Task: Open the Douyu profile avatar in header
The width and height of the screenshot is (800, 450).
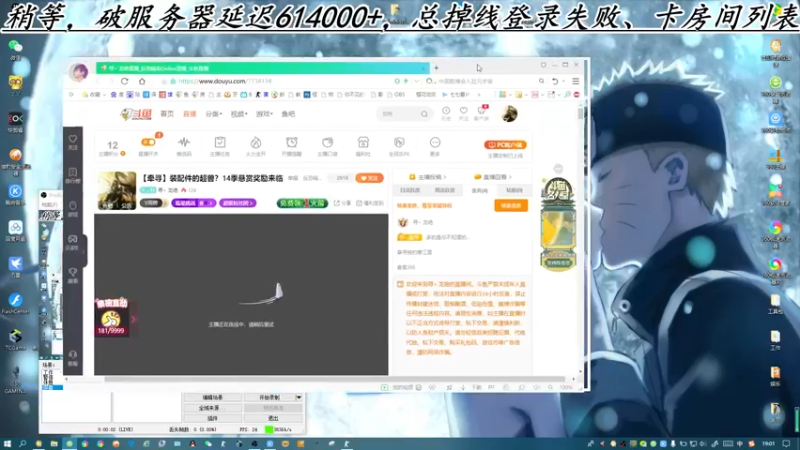Action: (509, 114)
